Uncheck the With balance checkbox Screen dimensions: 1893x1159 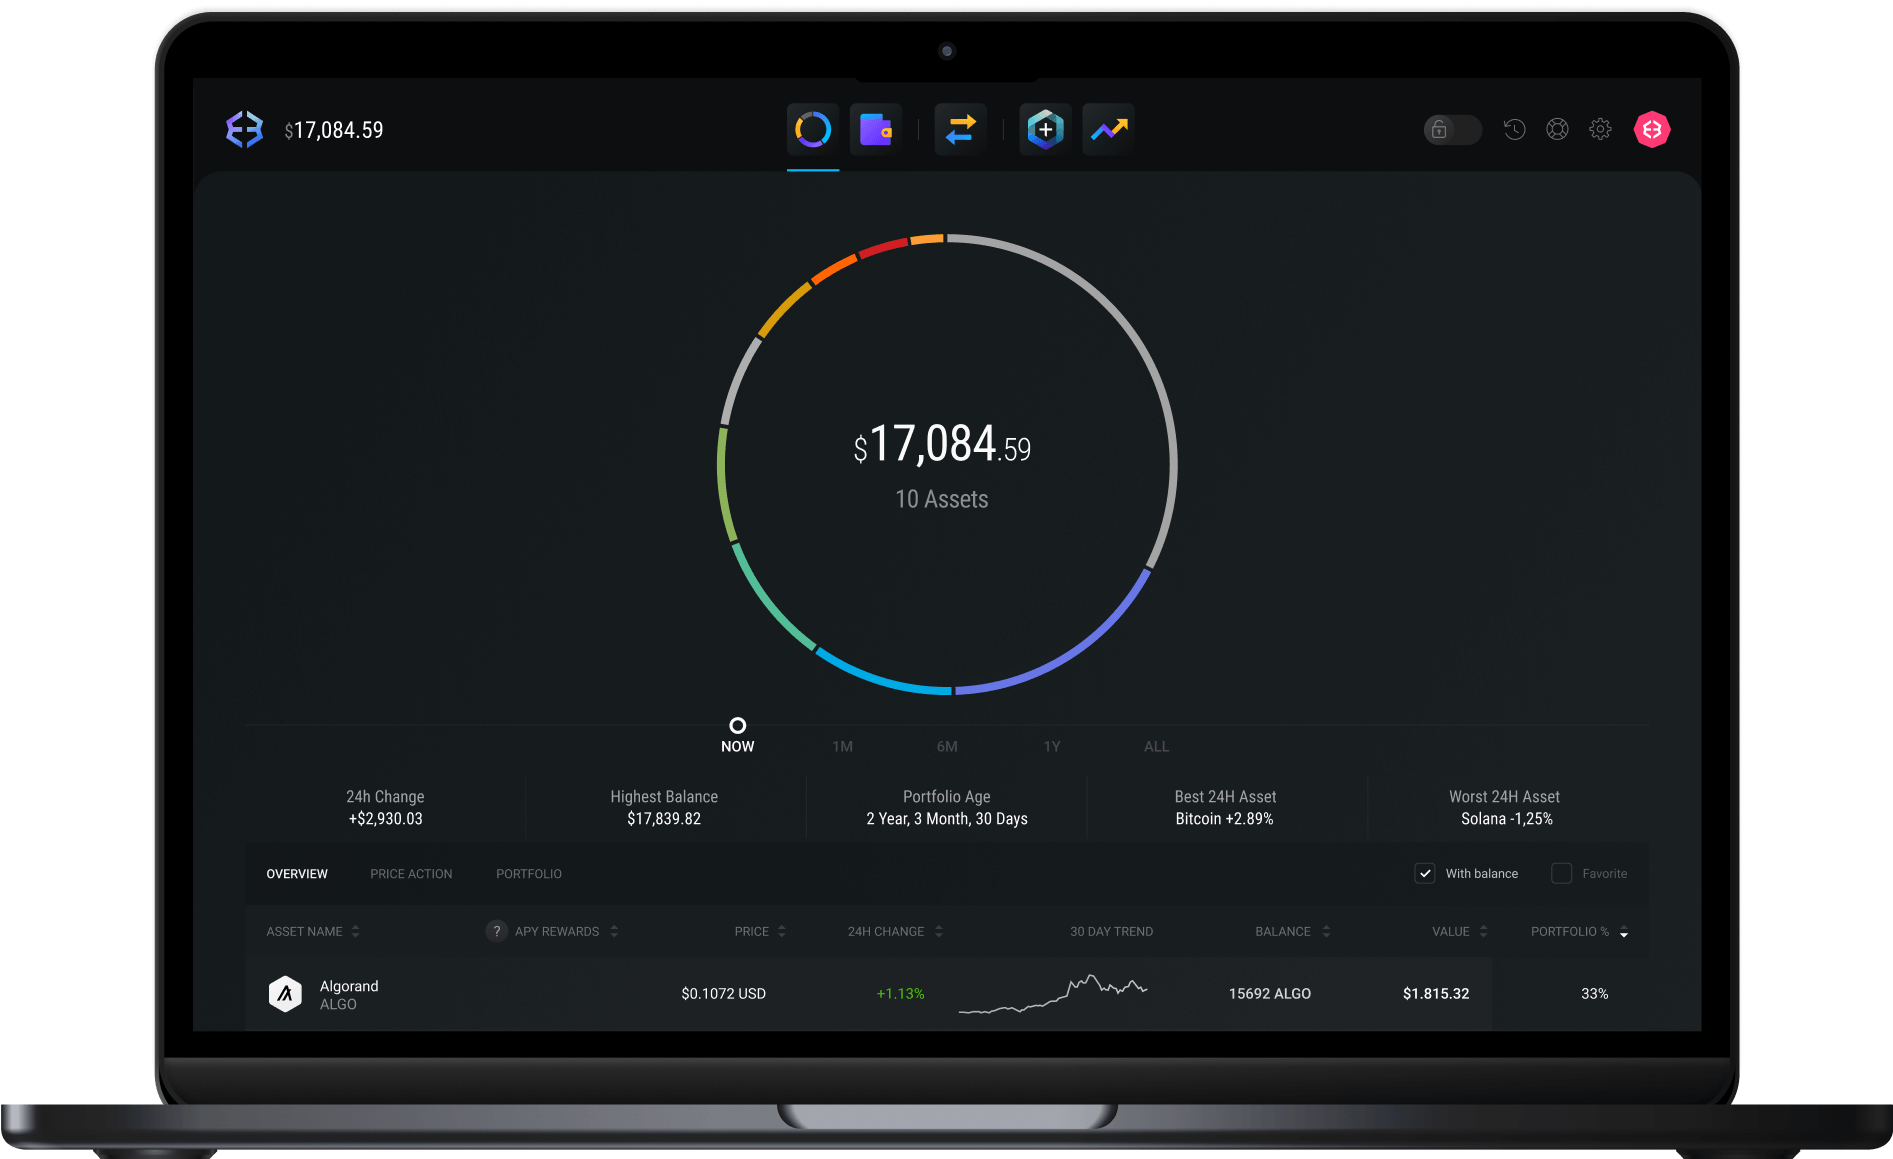tap(1425, 873)
